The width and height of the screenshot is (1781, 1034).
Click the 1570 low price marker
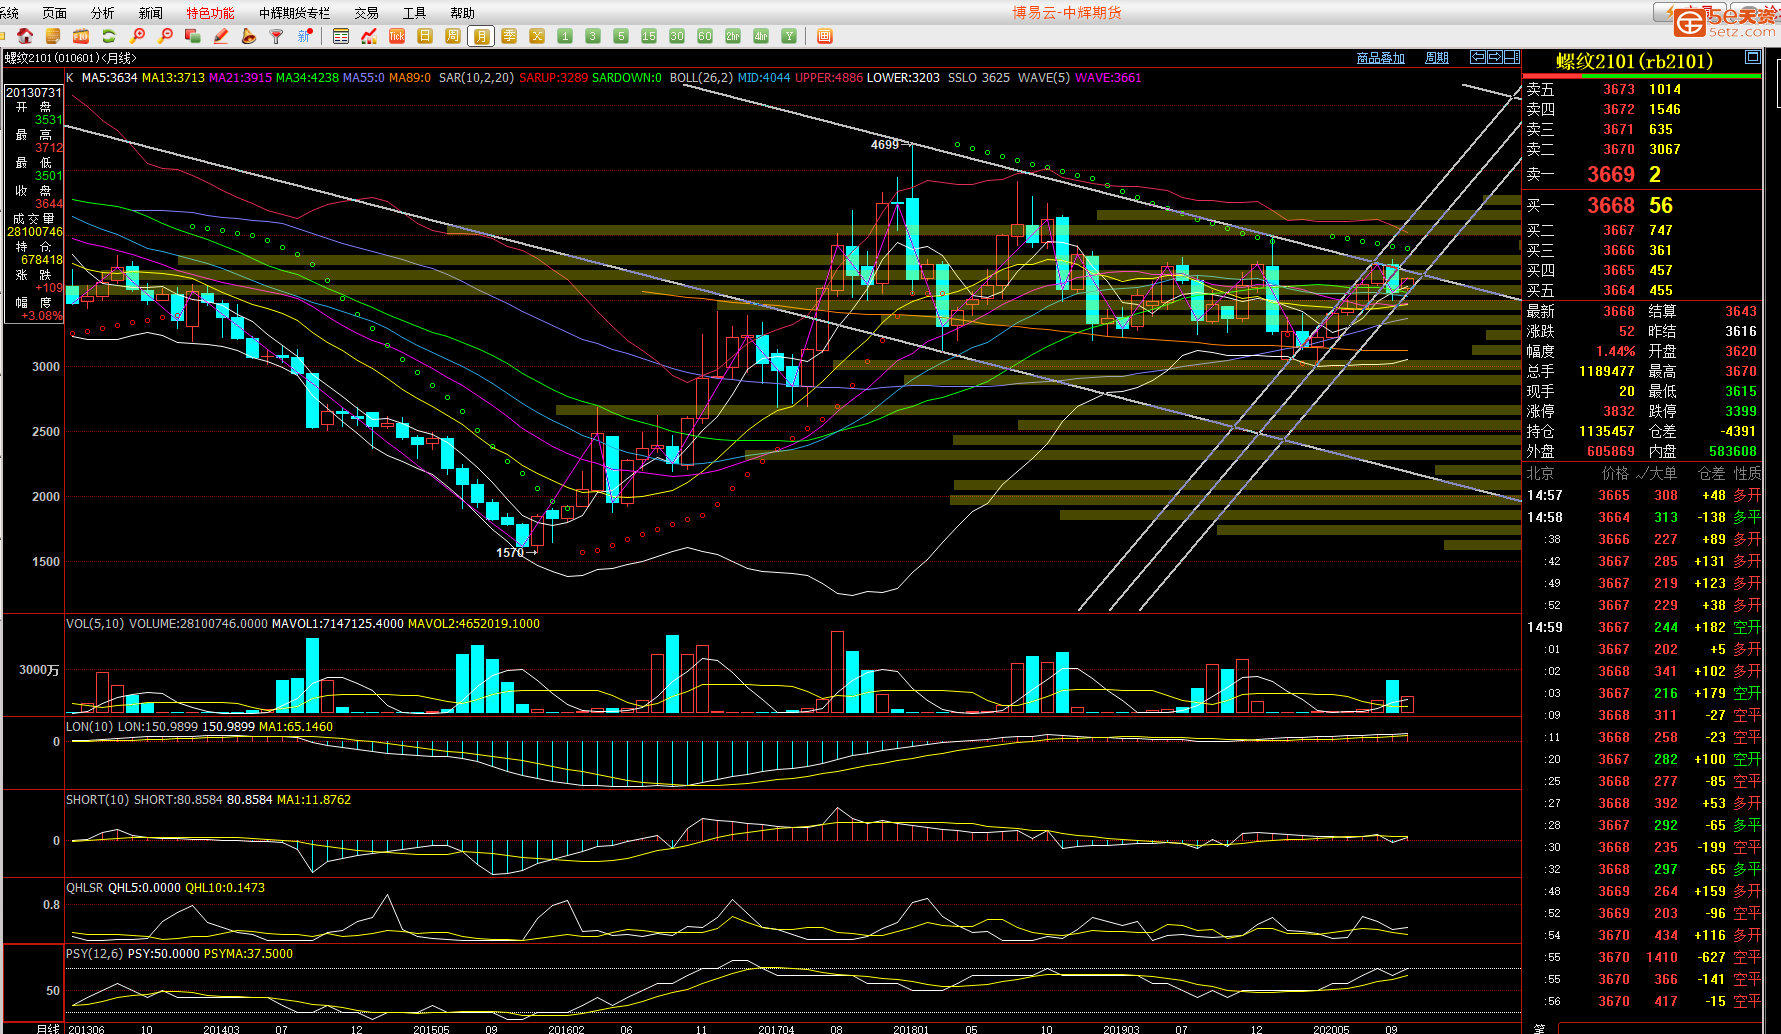(510, 553)
